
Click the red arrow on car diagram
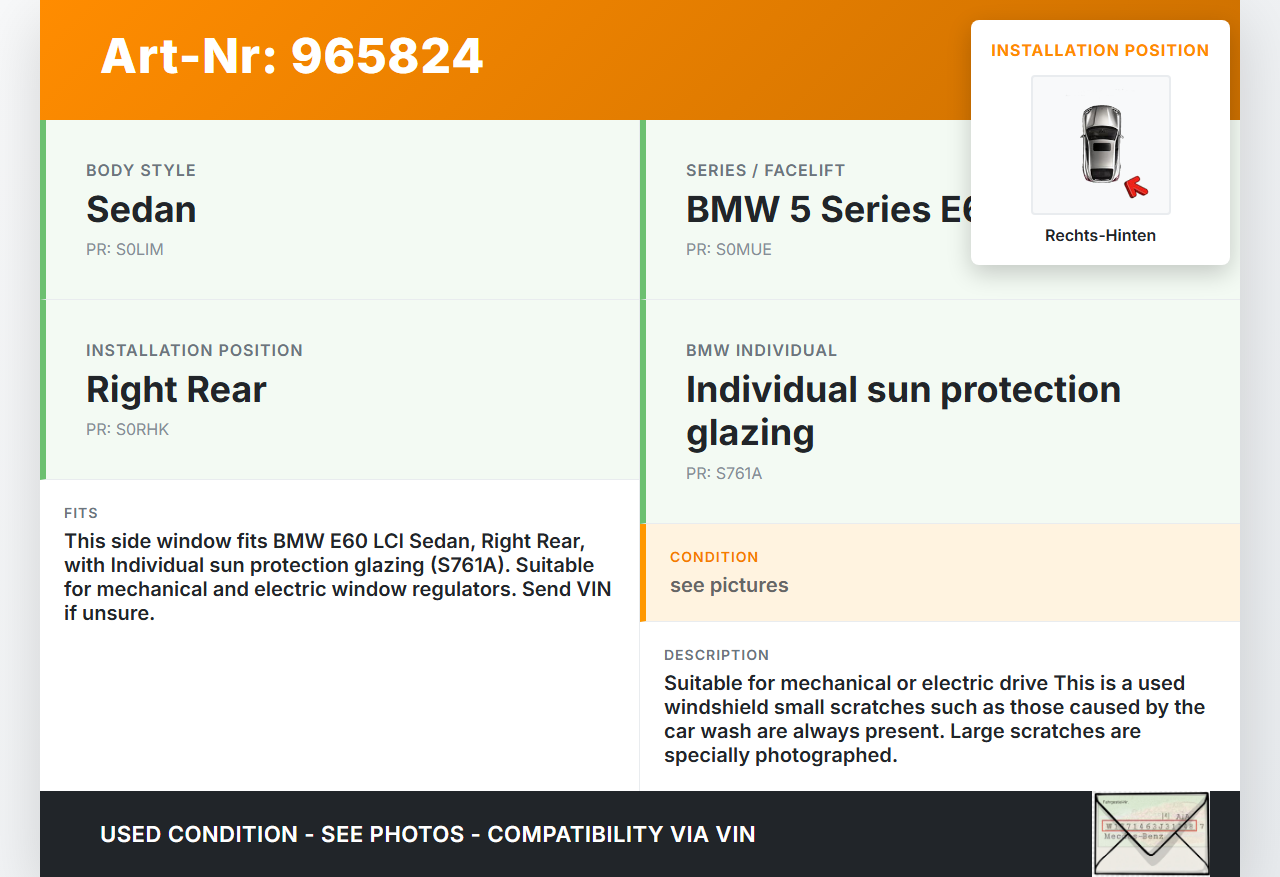pyautogui.click(x=1135, y=186)
